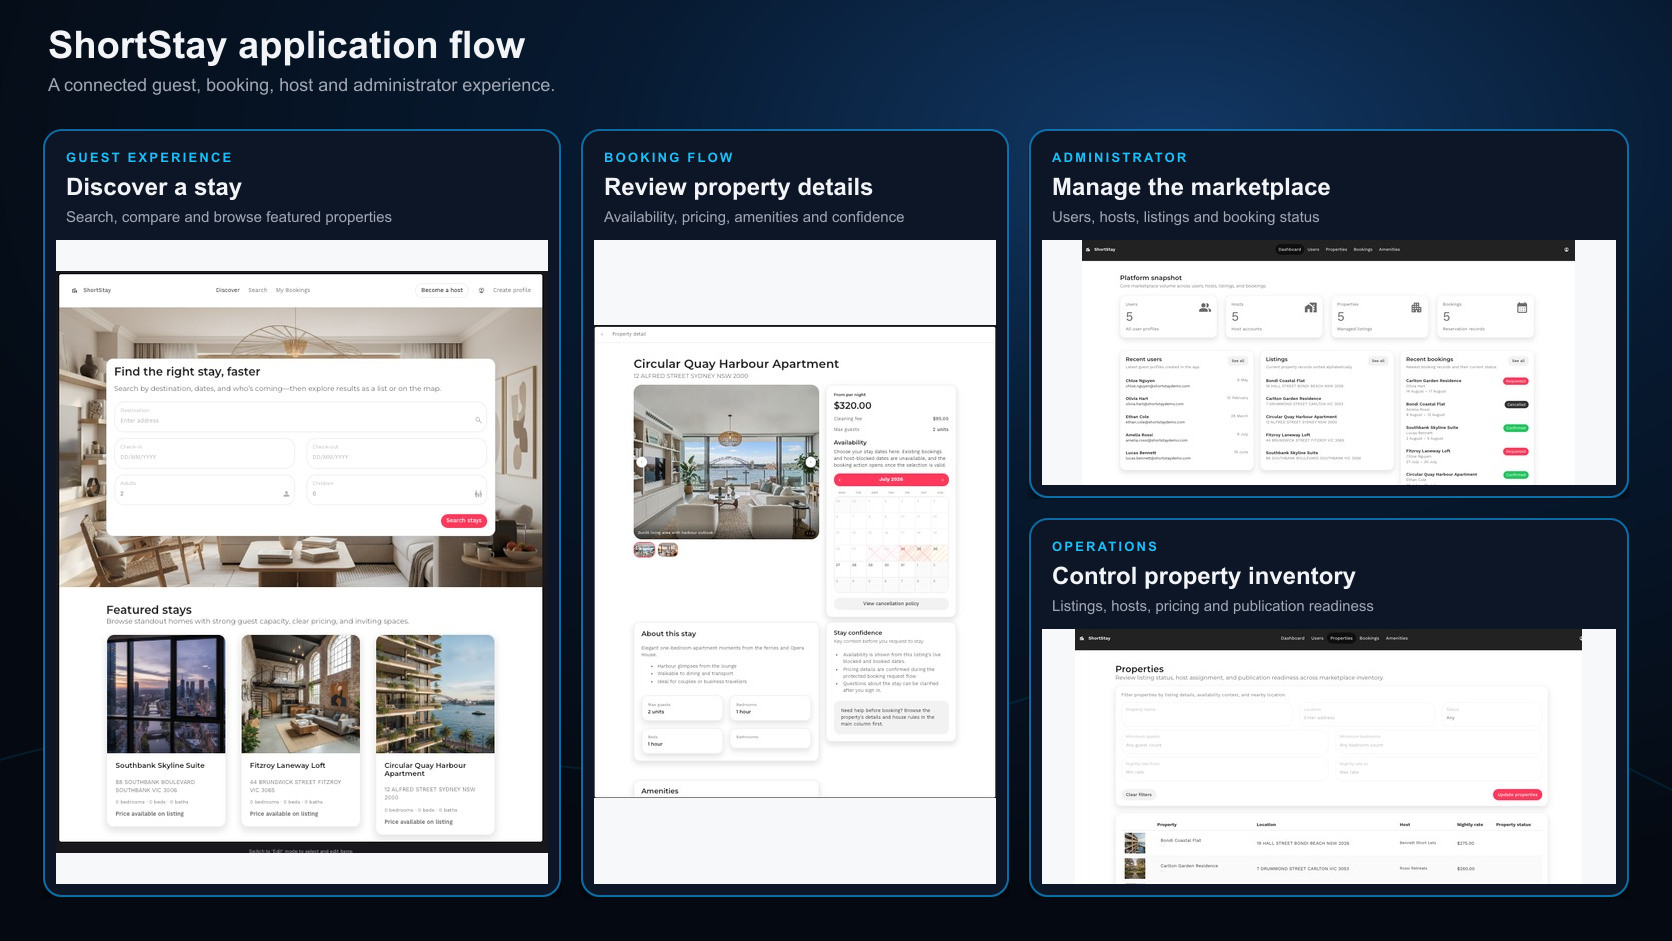Select the active Properties tab in the inventory screen header
This screenshot has height=941, width=1672.
click(x=1341, y=638)
